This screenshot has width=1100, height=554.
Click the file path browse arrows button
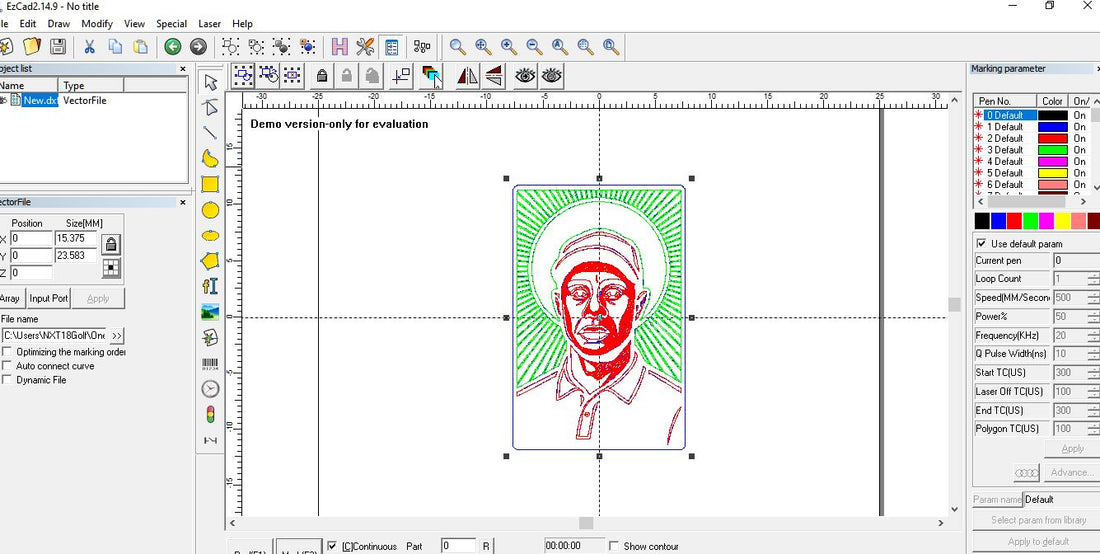click(117, 336)
